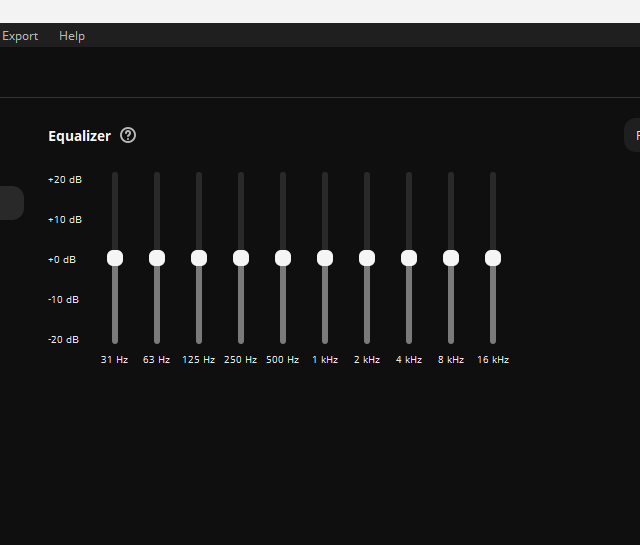Click the partially visible button at left edge
Screen dimensions: 640x545
pyautogui.click(x=10, y=203)
